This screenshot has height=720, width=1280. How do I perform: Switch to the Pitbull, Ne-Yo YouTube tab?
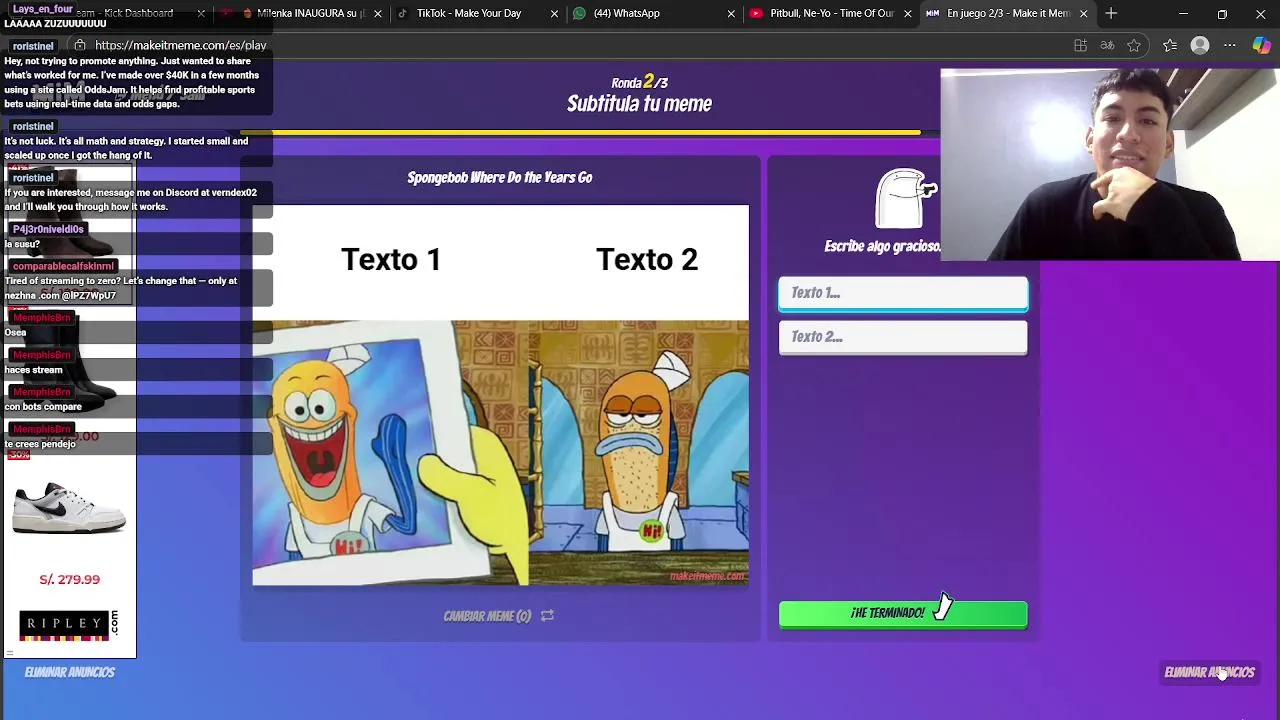click(x=831, y=13)
